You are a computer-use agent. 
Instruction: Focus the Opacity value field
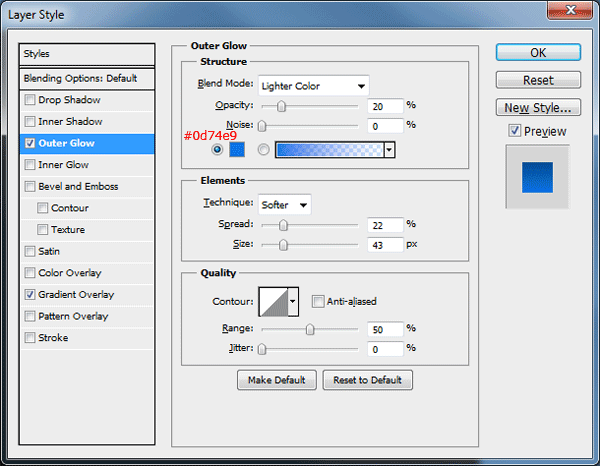385,106
